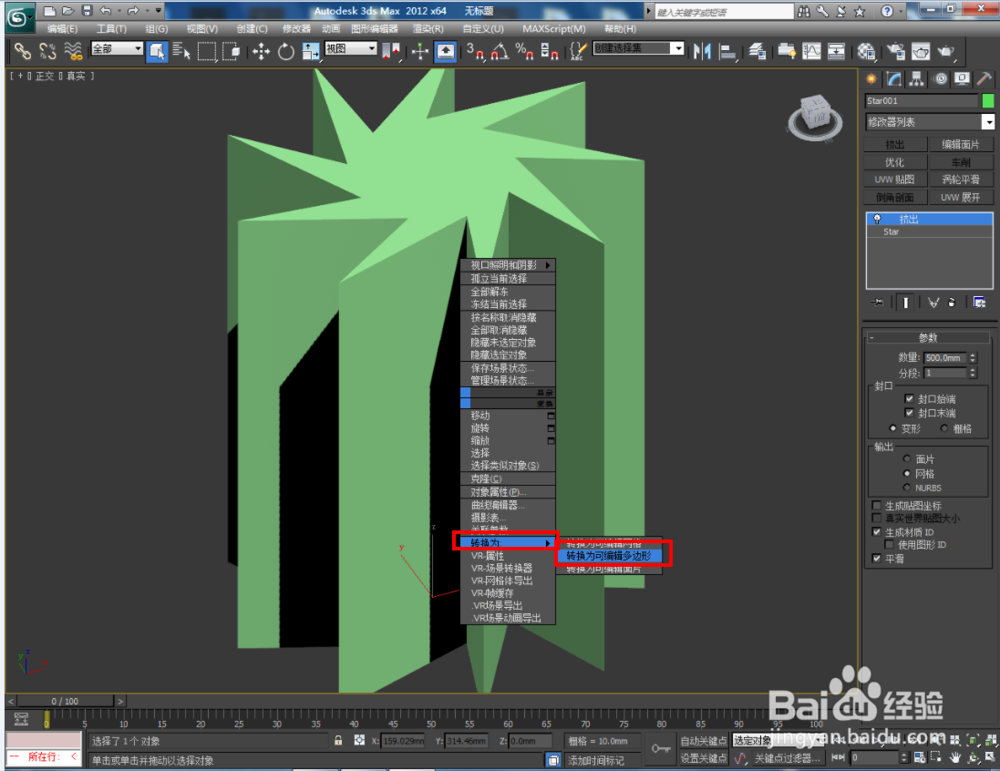This screenshot has width=1000, height=771.
Task: Click the Unlink selection tool
Action: [48, 52]
